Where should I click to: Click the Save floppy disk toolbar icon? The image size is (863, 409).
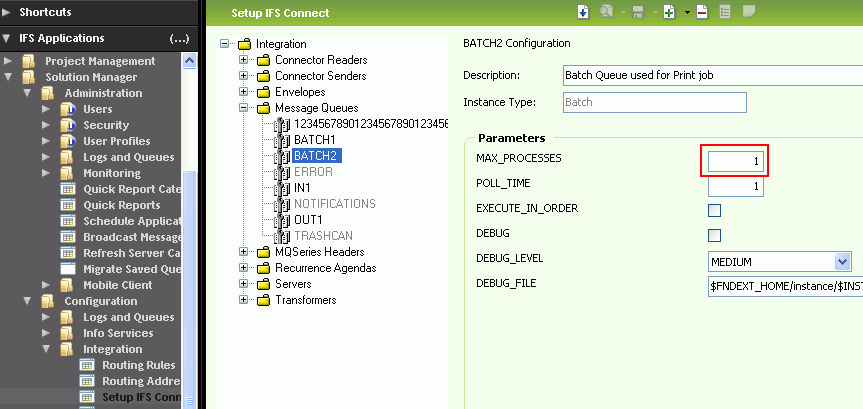(636, 12)
